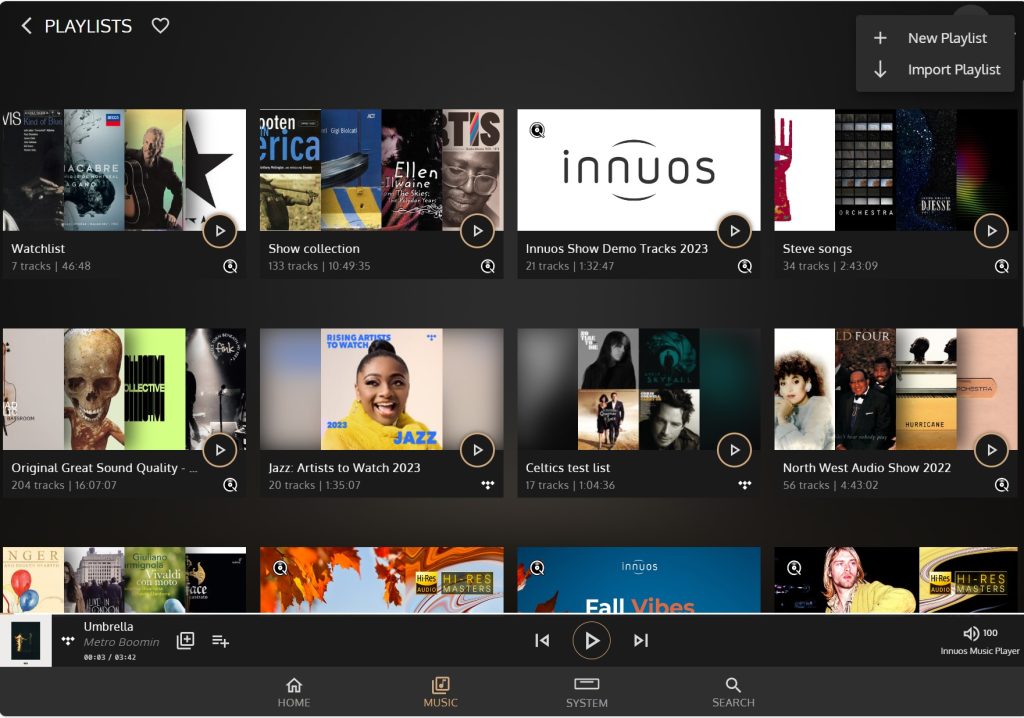The image size is (1024, 718).
Task: Go back using the arrow beside PLAYLISTS
Action: point(26,26)
